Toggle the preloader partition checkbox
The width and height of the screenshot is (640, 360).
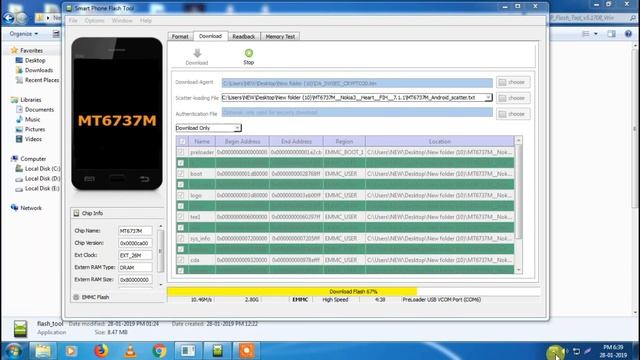tap(181, 152)
